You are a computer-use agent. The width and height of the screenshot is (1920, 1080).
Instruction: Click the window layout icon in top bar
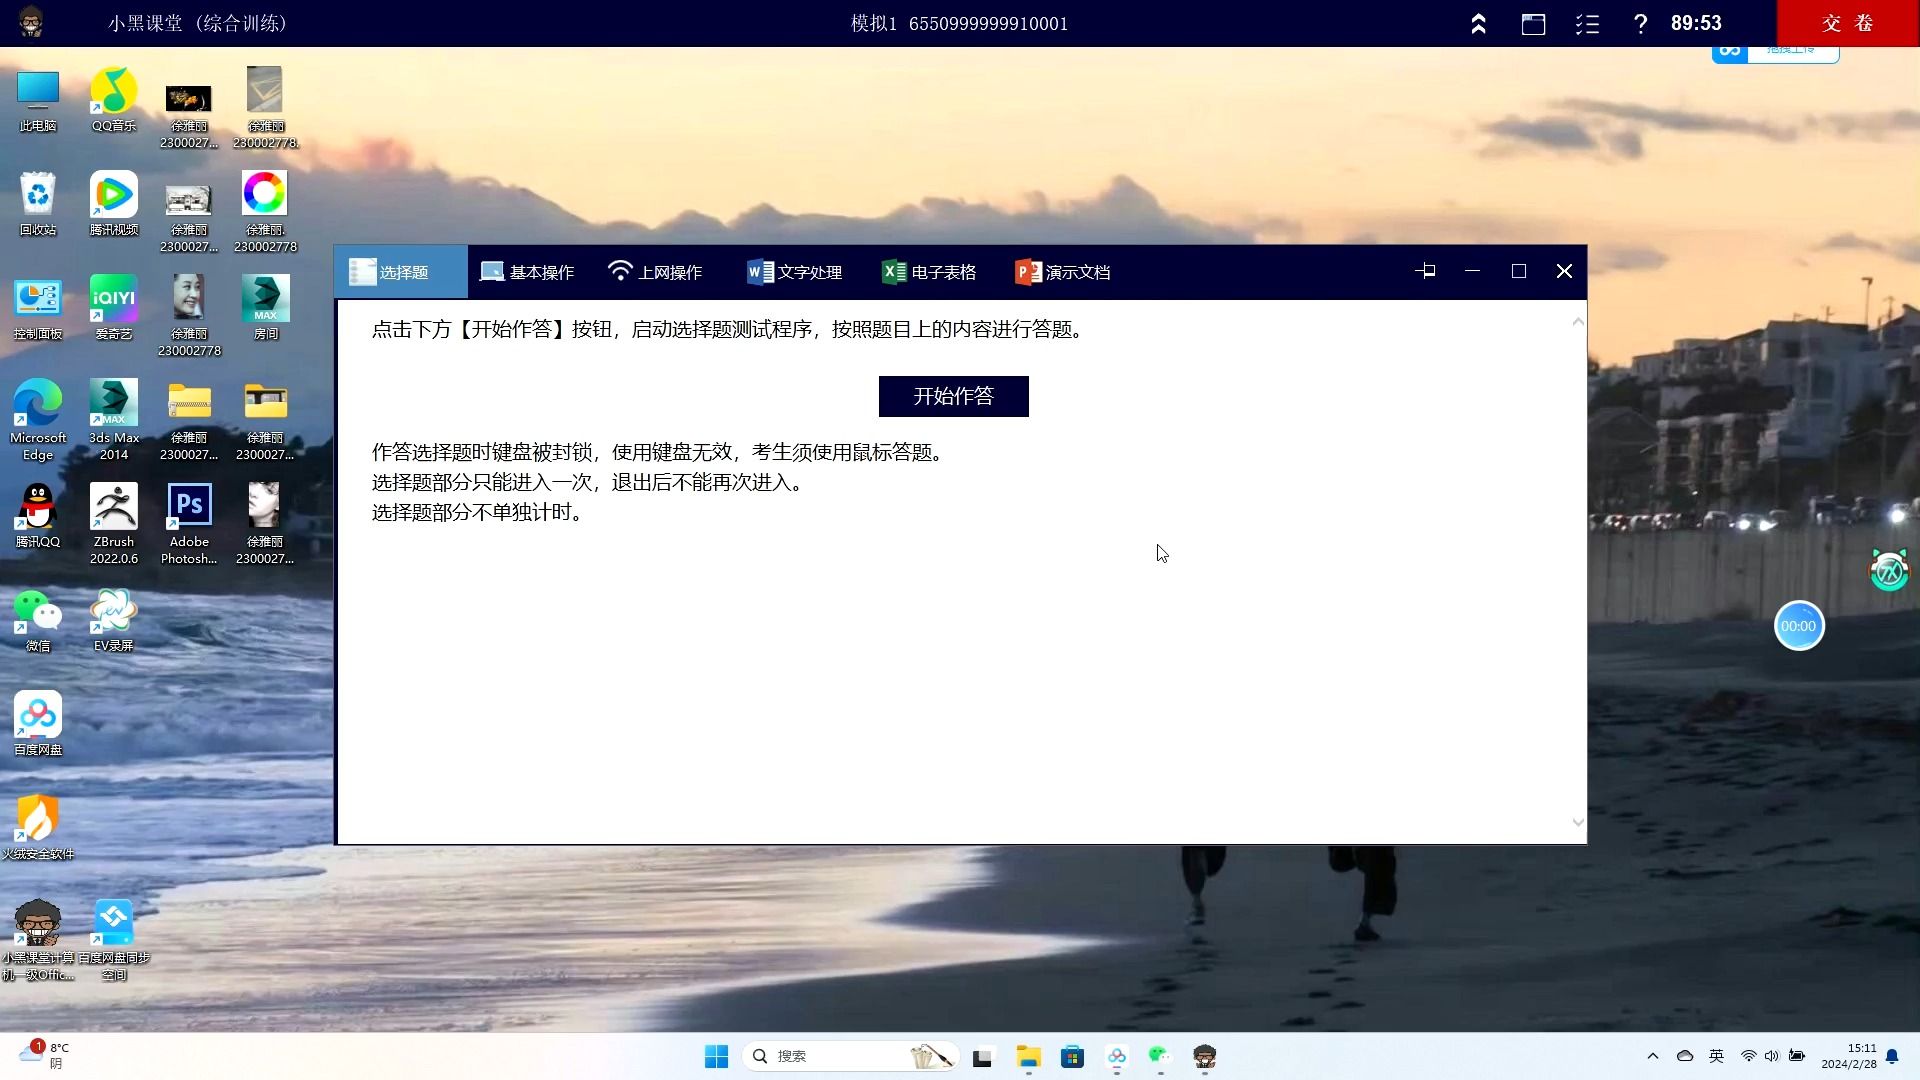[x=1533, y=24]
